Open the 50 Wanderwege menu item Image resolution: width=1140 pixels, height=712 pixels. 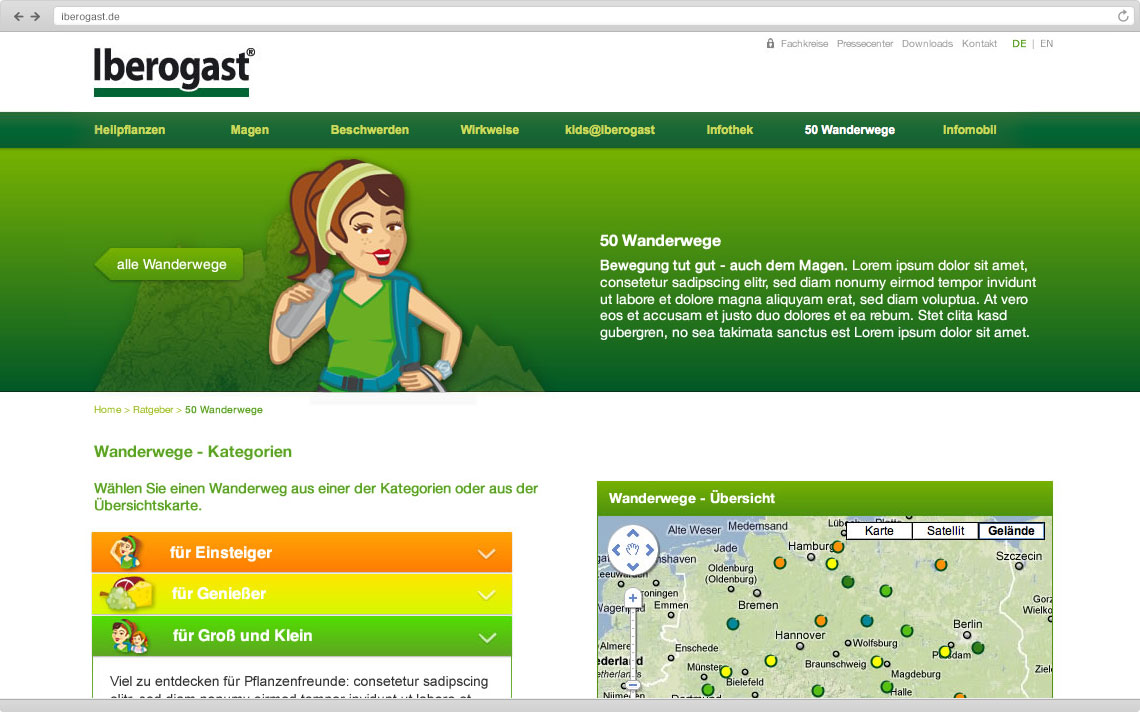tap(849, 130)
